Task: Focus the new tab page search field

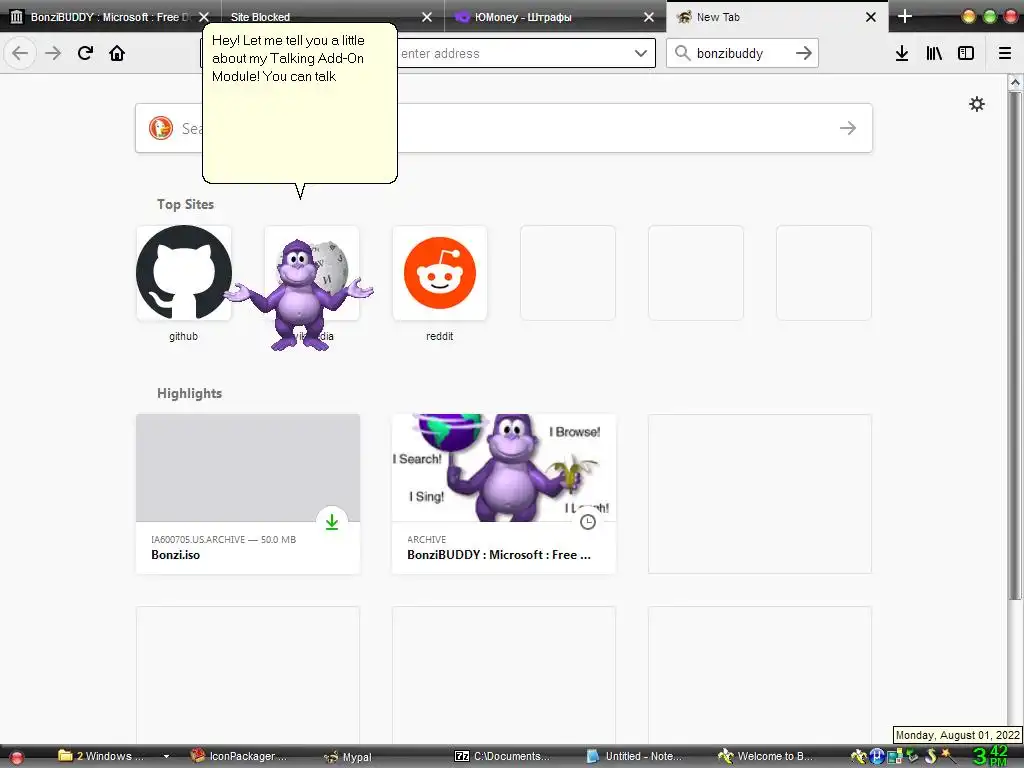Action: [504, 128]
